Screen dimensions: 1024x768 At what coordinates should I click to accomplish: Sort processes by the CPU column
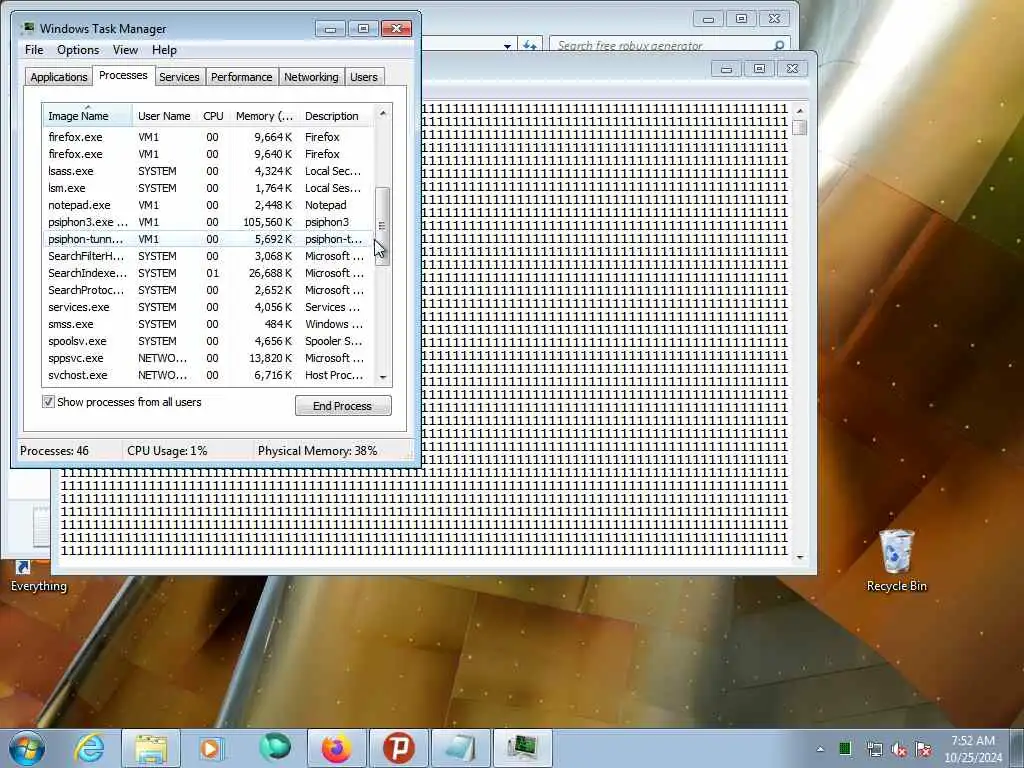point(213,116)
